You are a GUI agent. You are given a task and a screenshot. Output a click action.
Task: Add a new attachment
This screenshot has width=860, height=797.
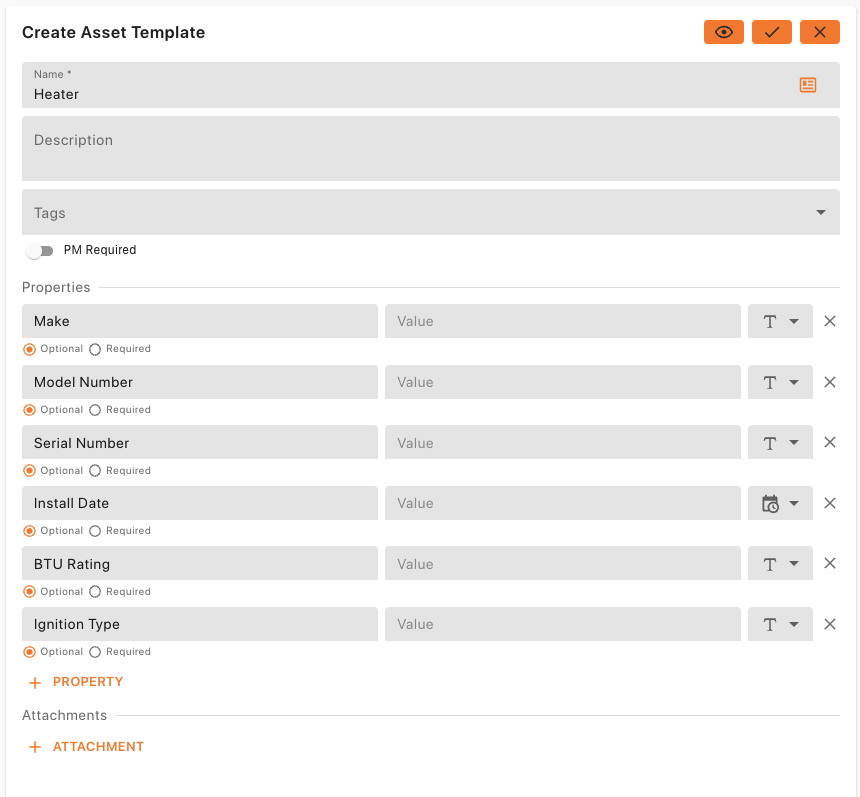click(86, 747)
